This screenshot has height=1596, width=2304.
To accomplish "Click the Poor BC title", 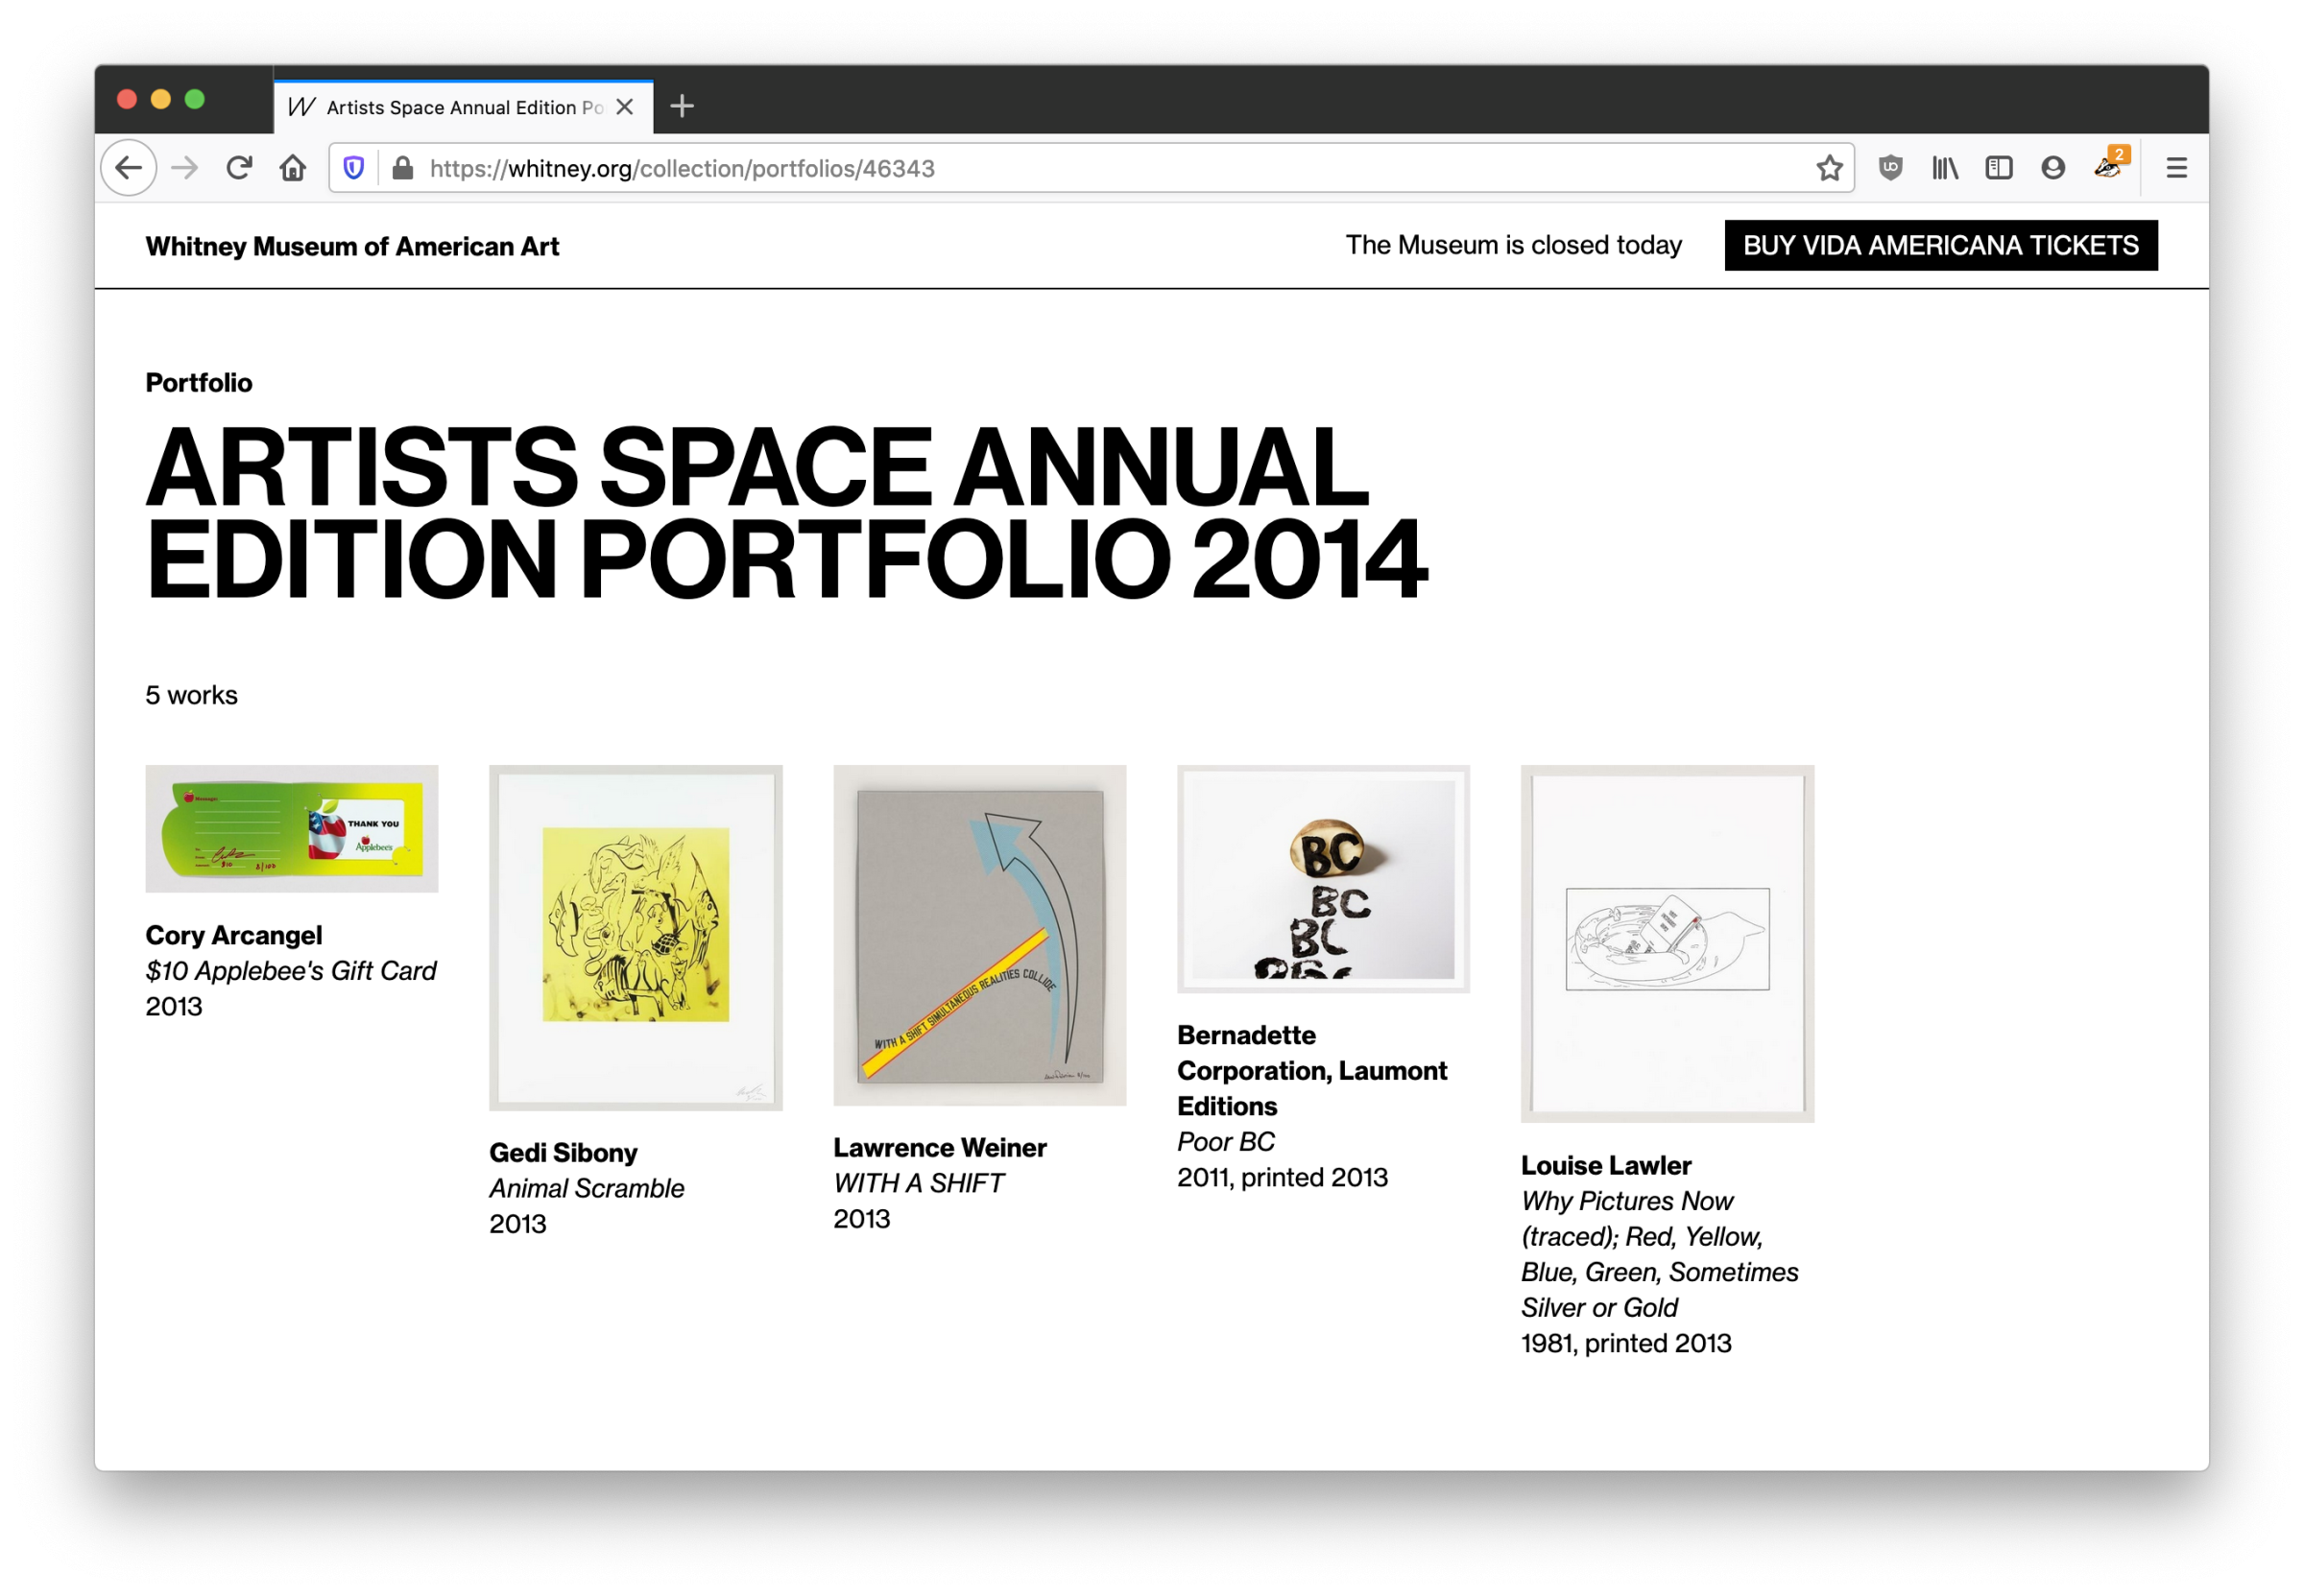I will (x=1226, y=1142).
